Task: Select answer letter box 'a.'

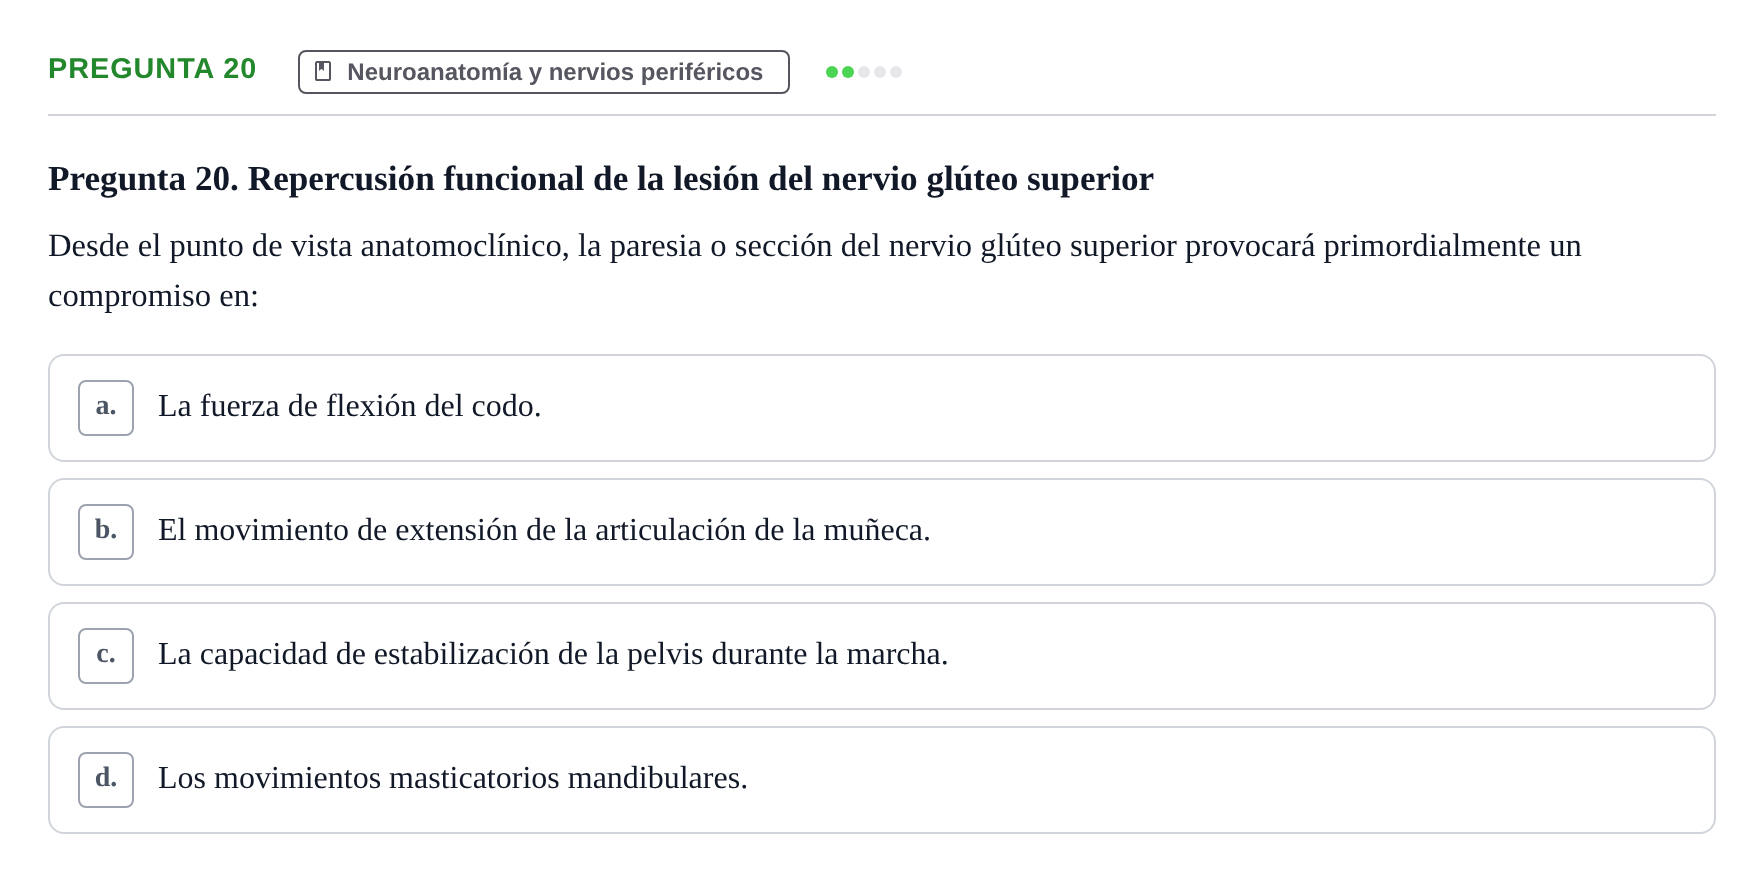Action: click(106, 408)
